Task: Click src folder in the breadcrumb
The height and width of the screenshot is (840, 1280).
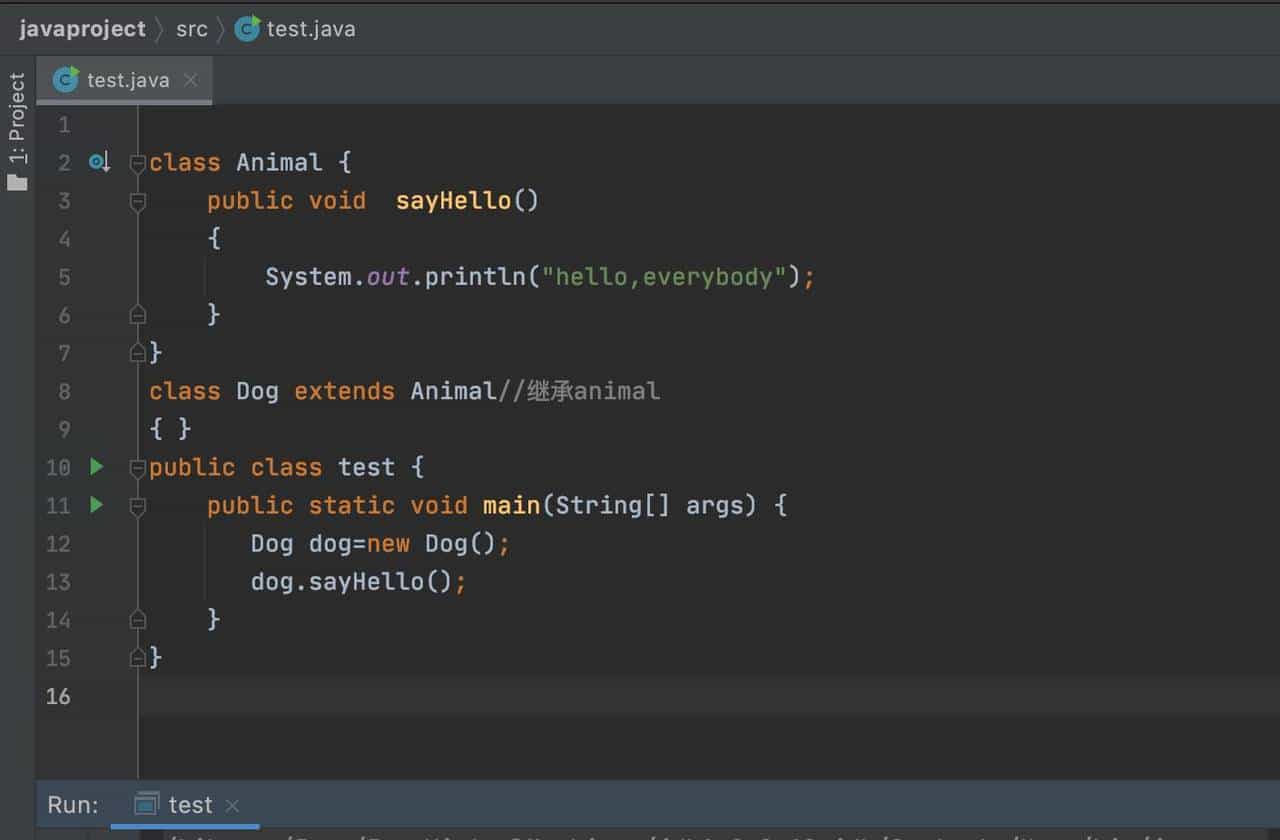Action: [x=191, y=29]
